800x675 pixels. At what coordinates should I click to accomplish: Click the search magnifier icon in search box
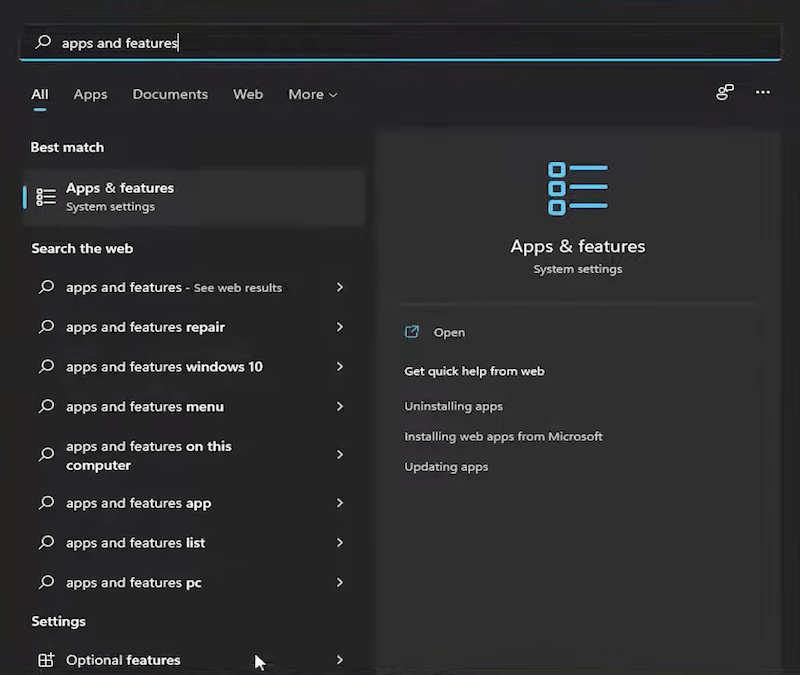43,42
